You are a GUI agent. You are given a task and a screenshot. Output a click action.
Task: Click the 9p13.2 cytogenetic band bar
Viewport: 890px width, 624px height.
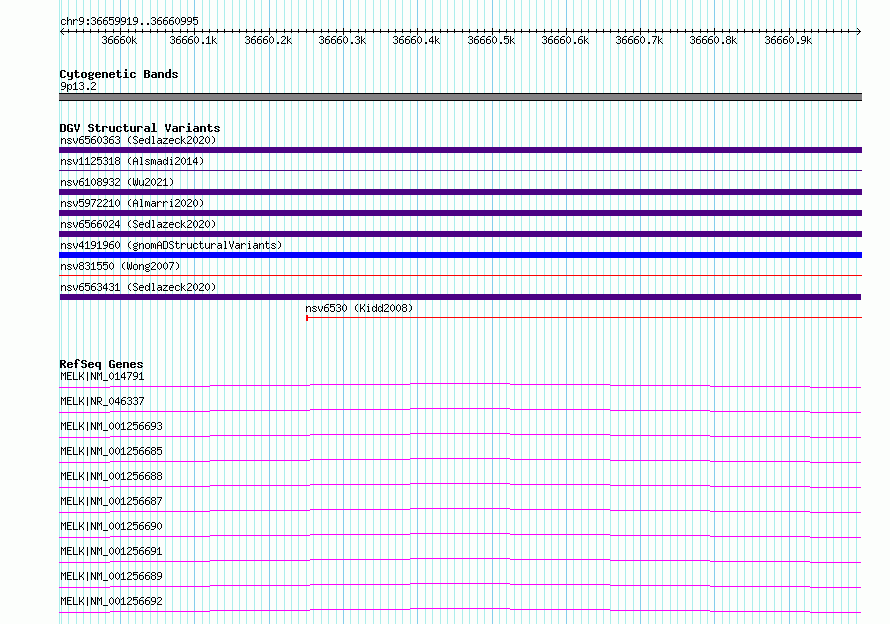click(460, 97)
